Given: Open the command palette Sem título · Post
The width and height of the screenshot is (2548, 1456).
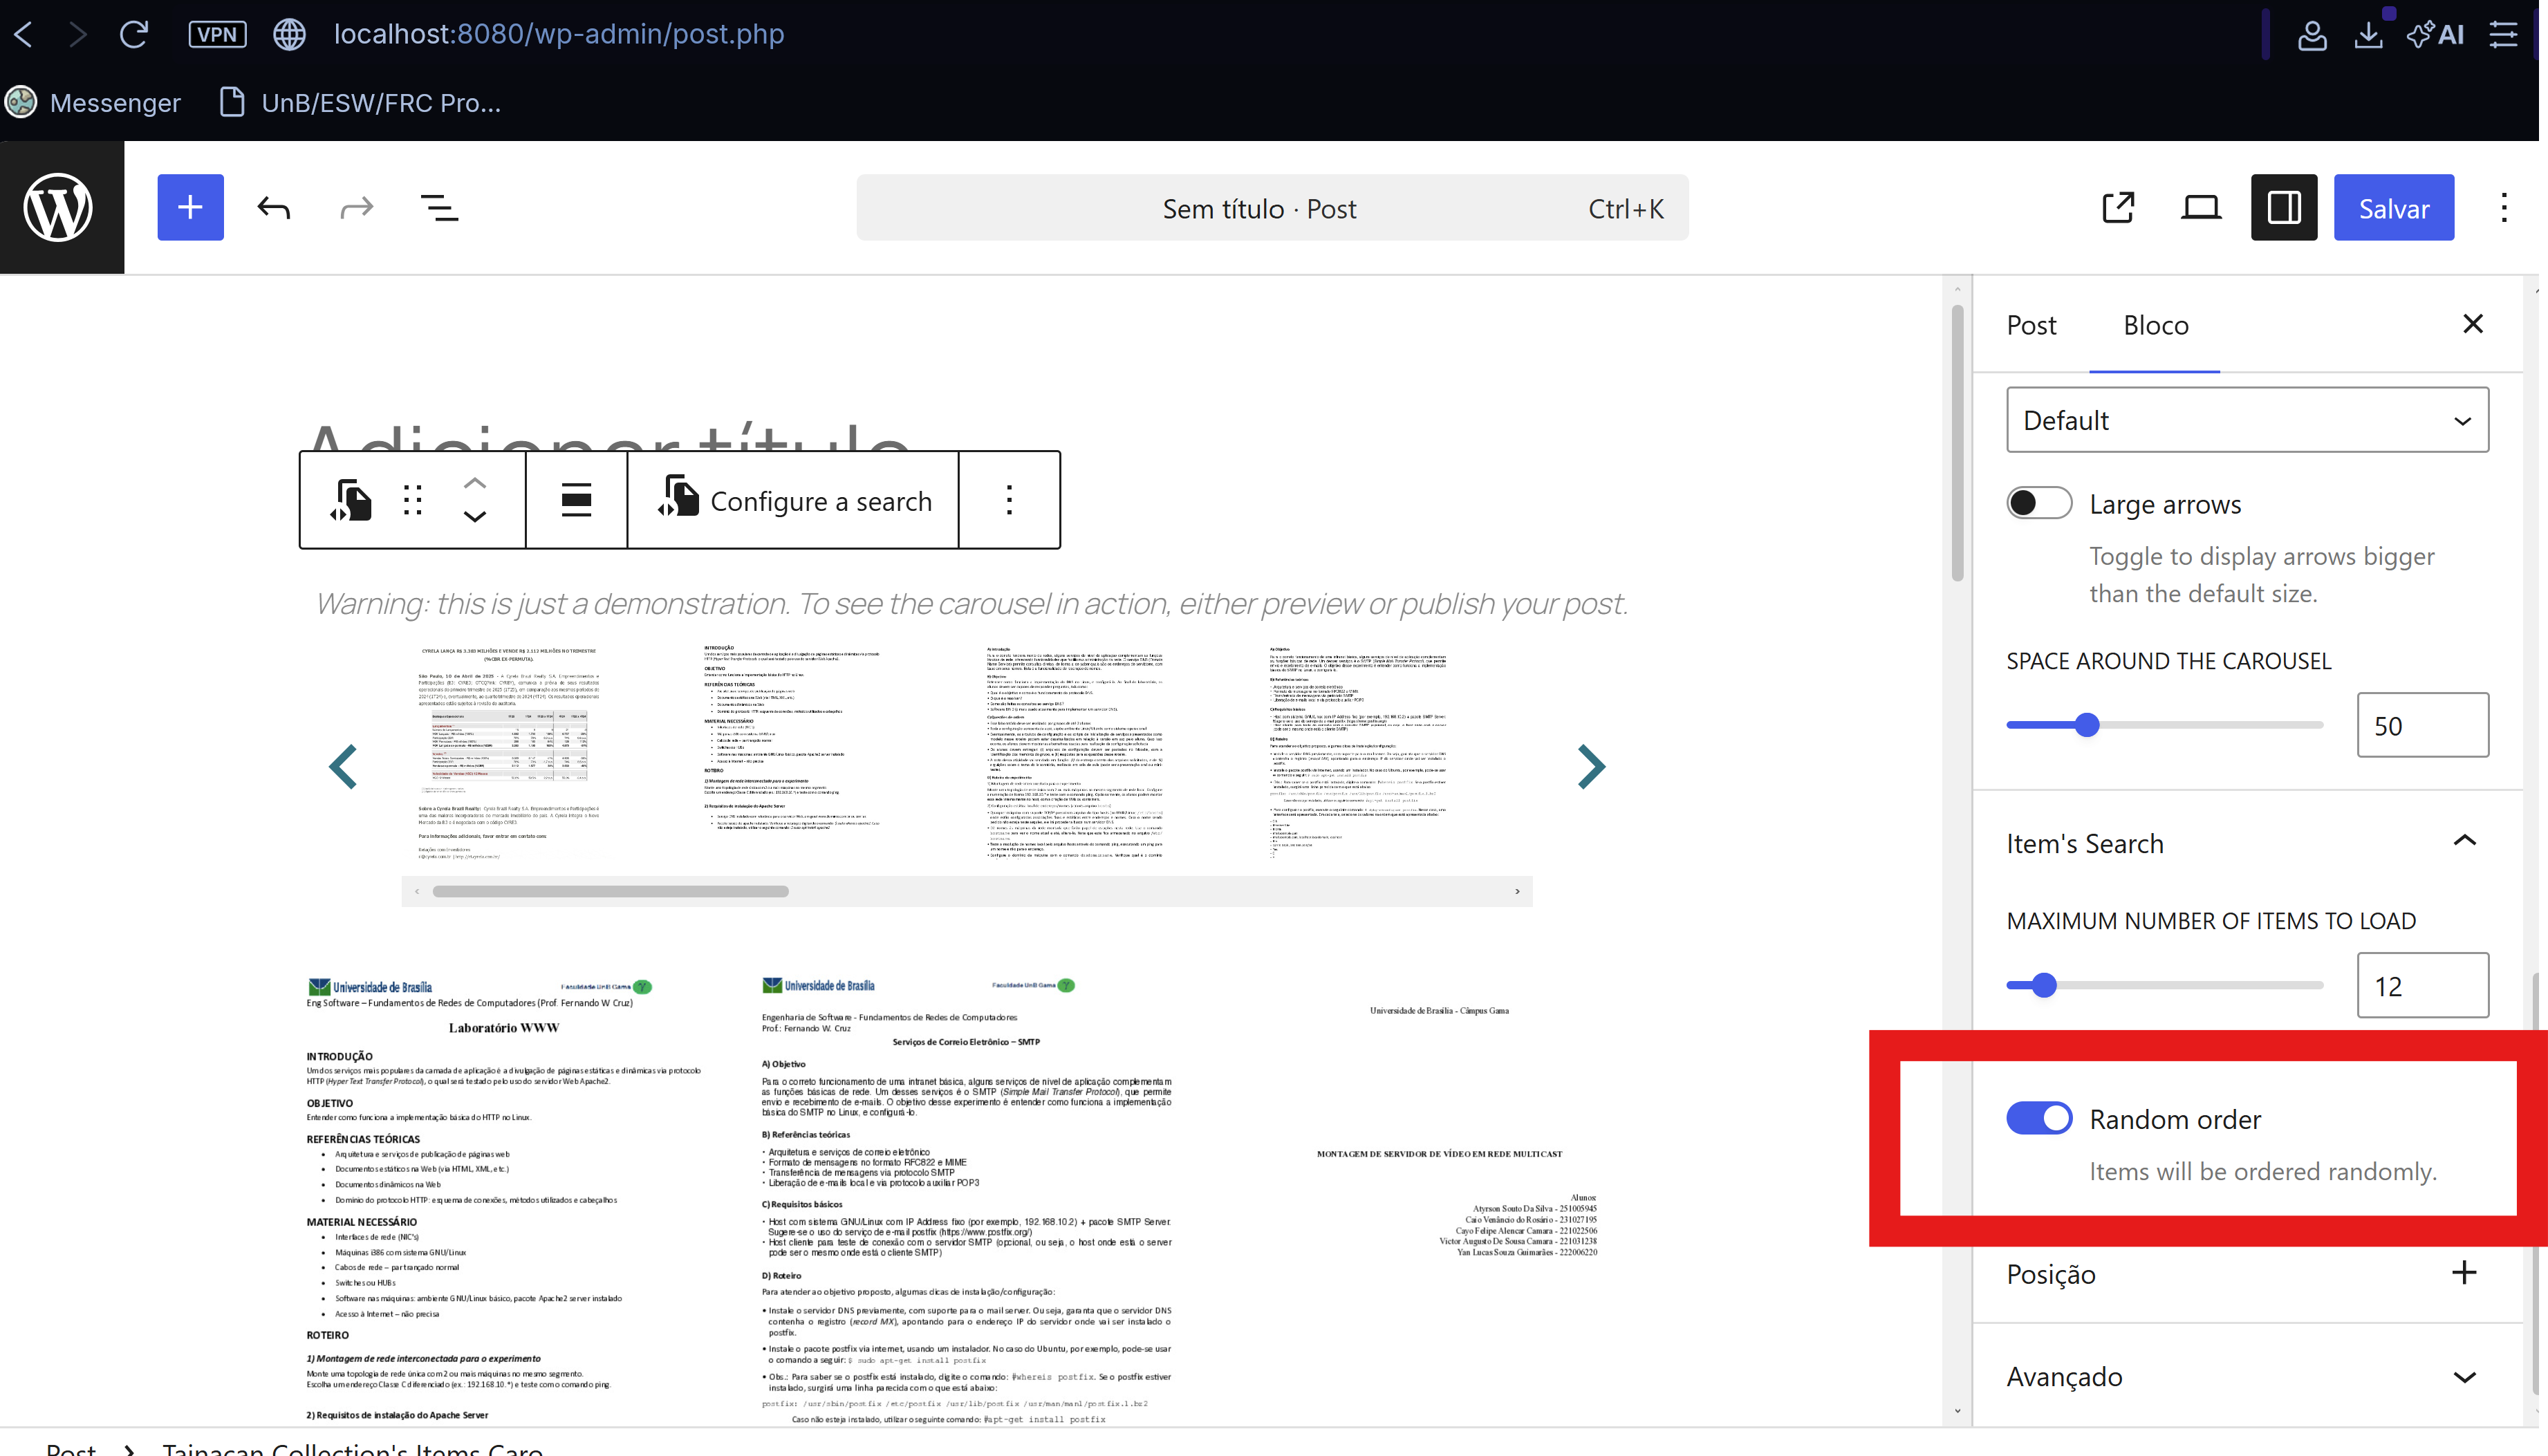Looking at the screenshot, I should coord(1272,207).
